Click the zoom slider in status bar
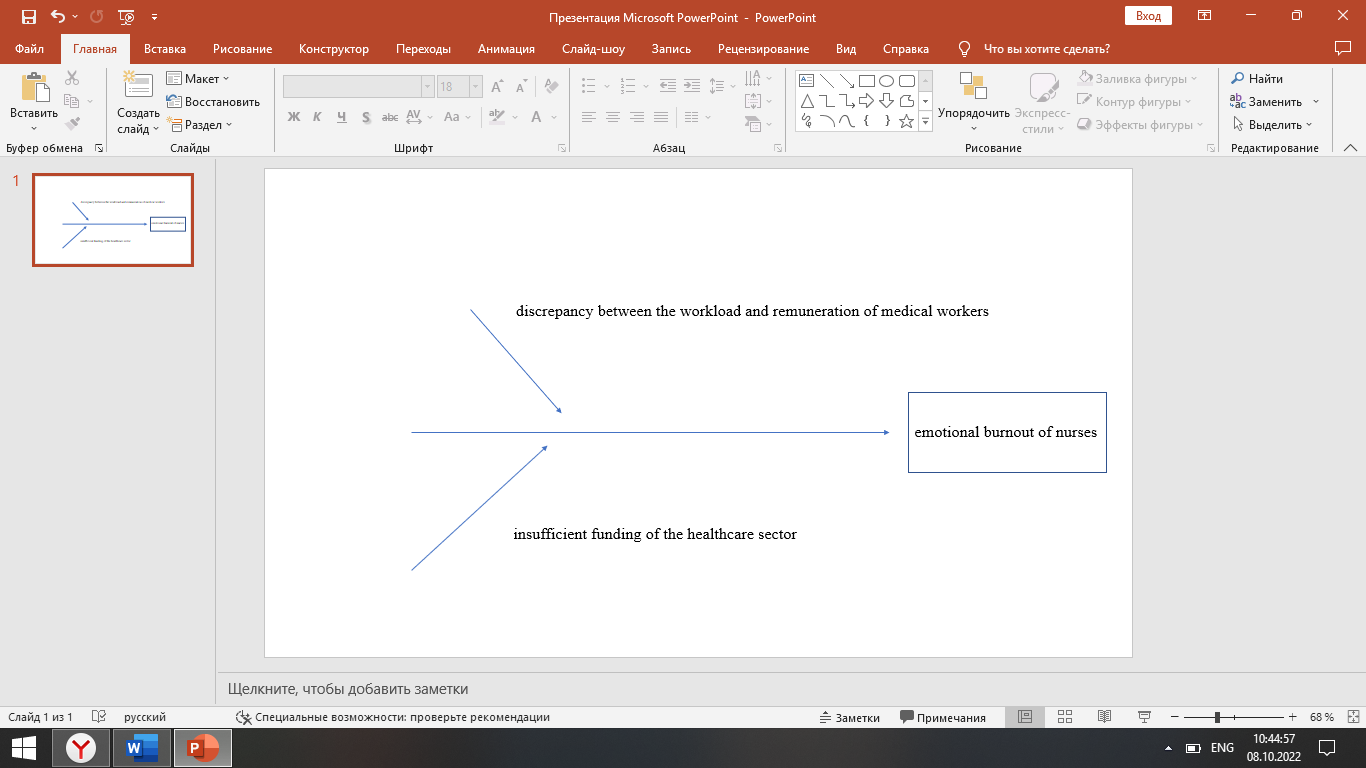 click(x=1217, y=717)
